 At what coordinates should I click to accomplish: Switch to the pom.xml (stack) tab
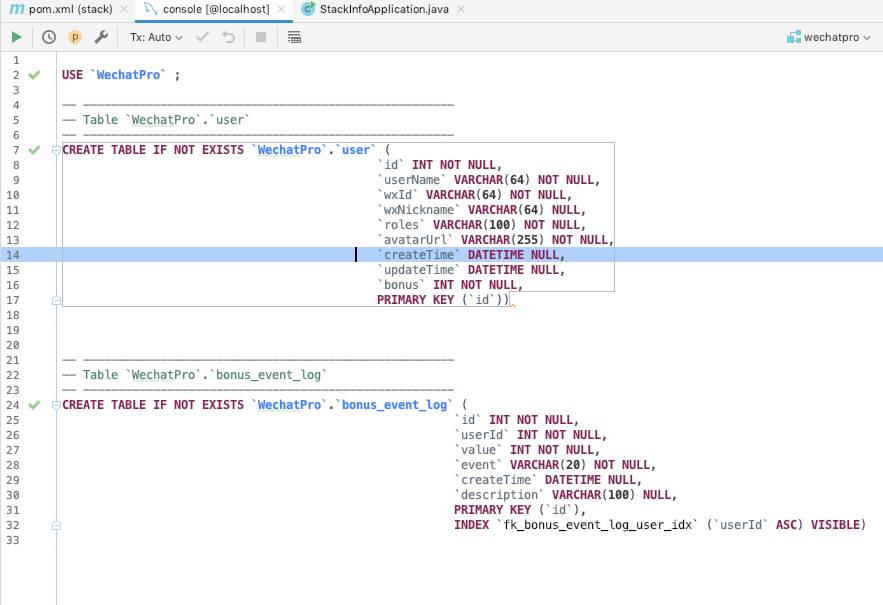pos(62,9)
